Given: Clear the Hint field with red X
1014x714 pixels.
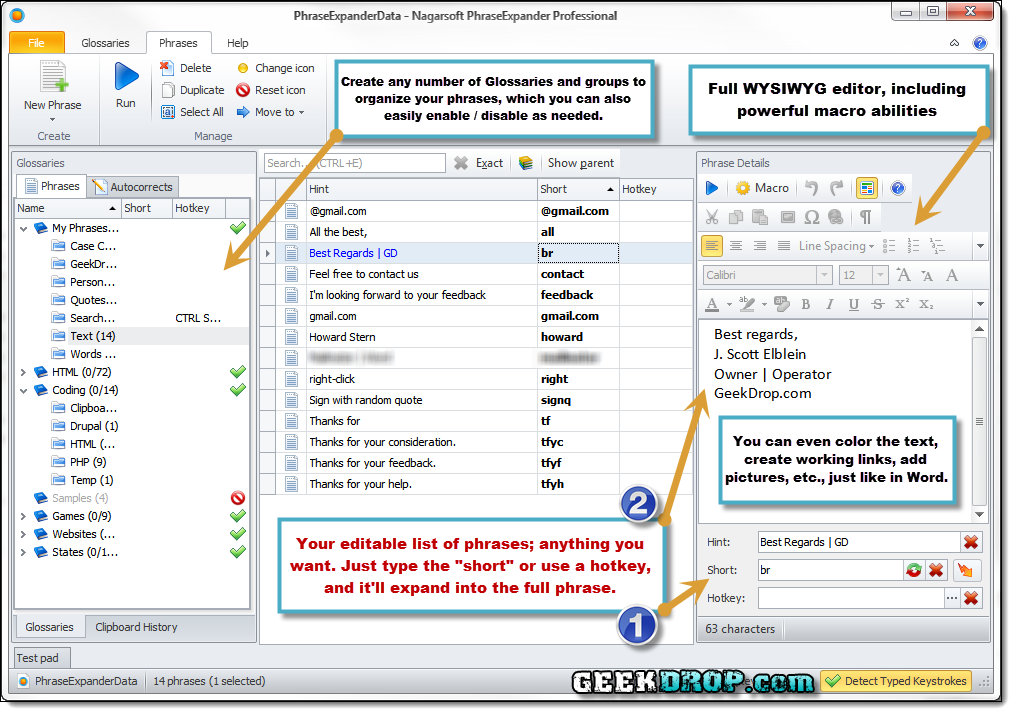Looking at the screenshot, I should [x=971, y=542].
